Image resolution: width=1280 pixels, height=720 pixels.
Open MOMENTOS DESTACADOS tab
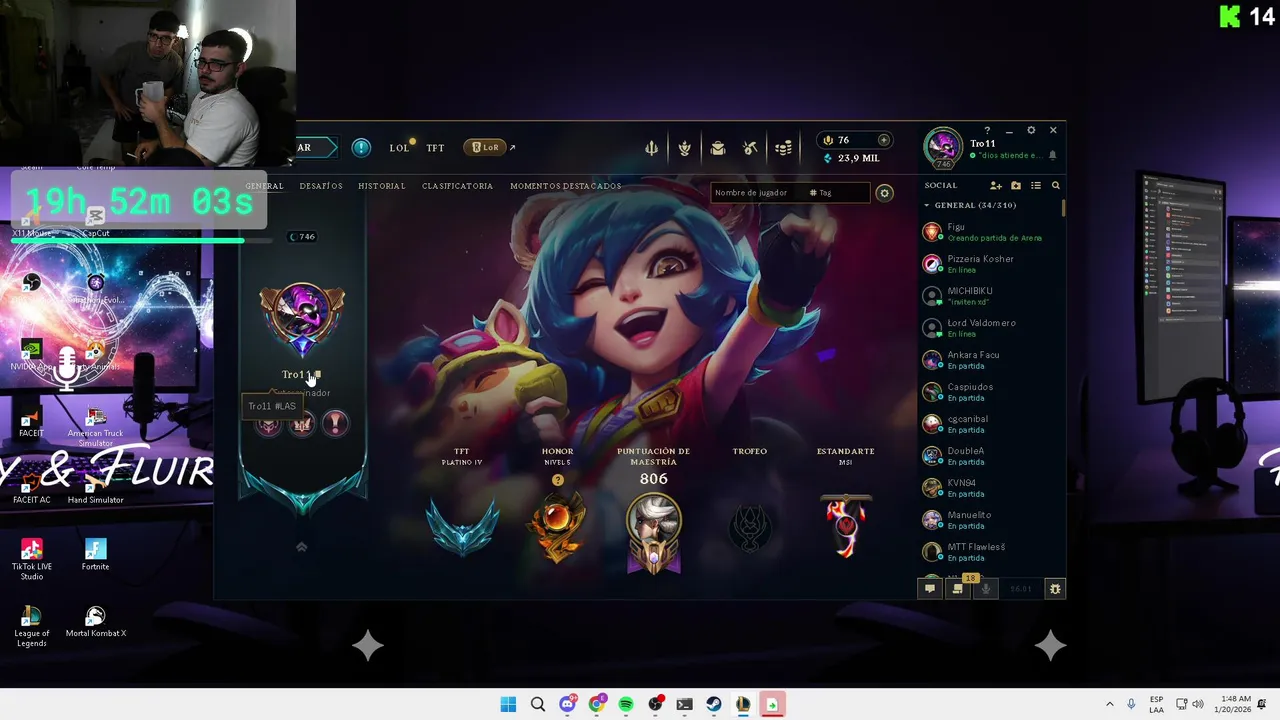pos(566,186)
